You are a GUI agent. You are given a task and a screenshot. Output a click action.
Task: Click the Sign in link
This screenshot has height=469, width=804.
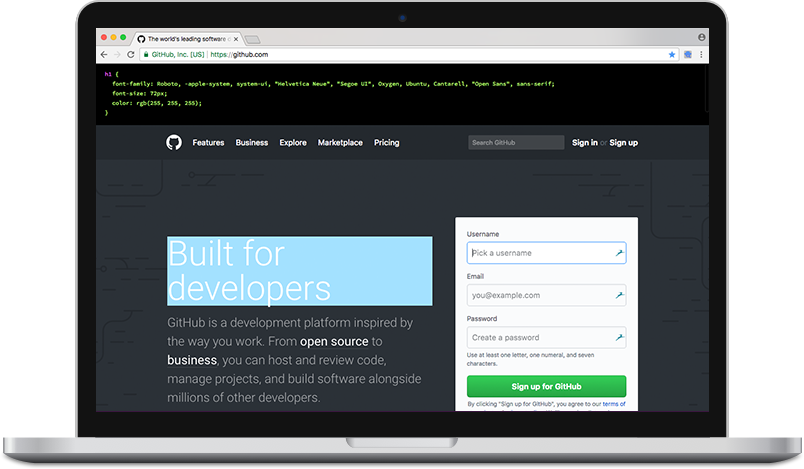[x=585, y=142]
